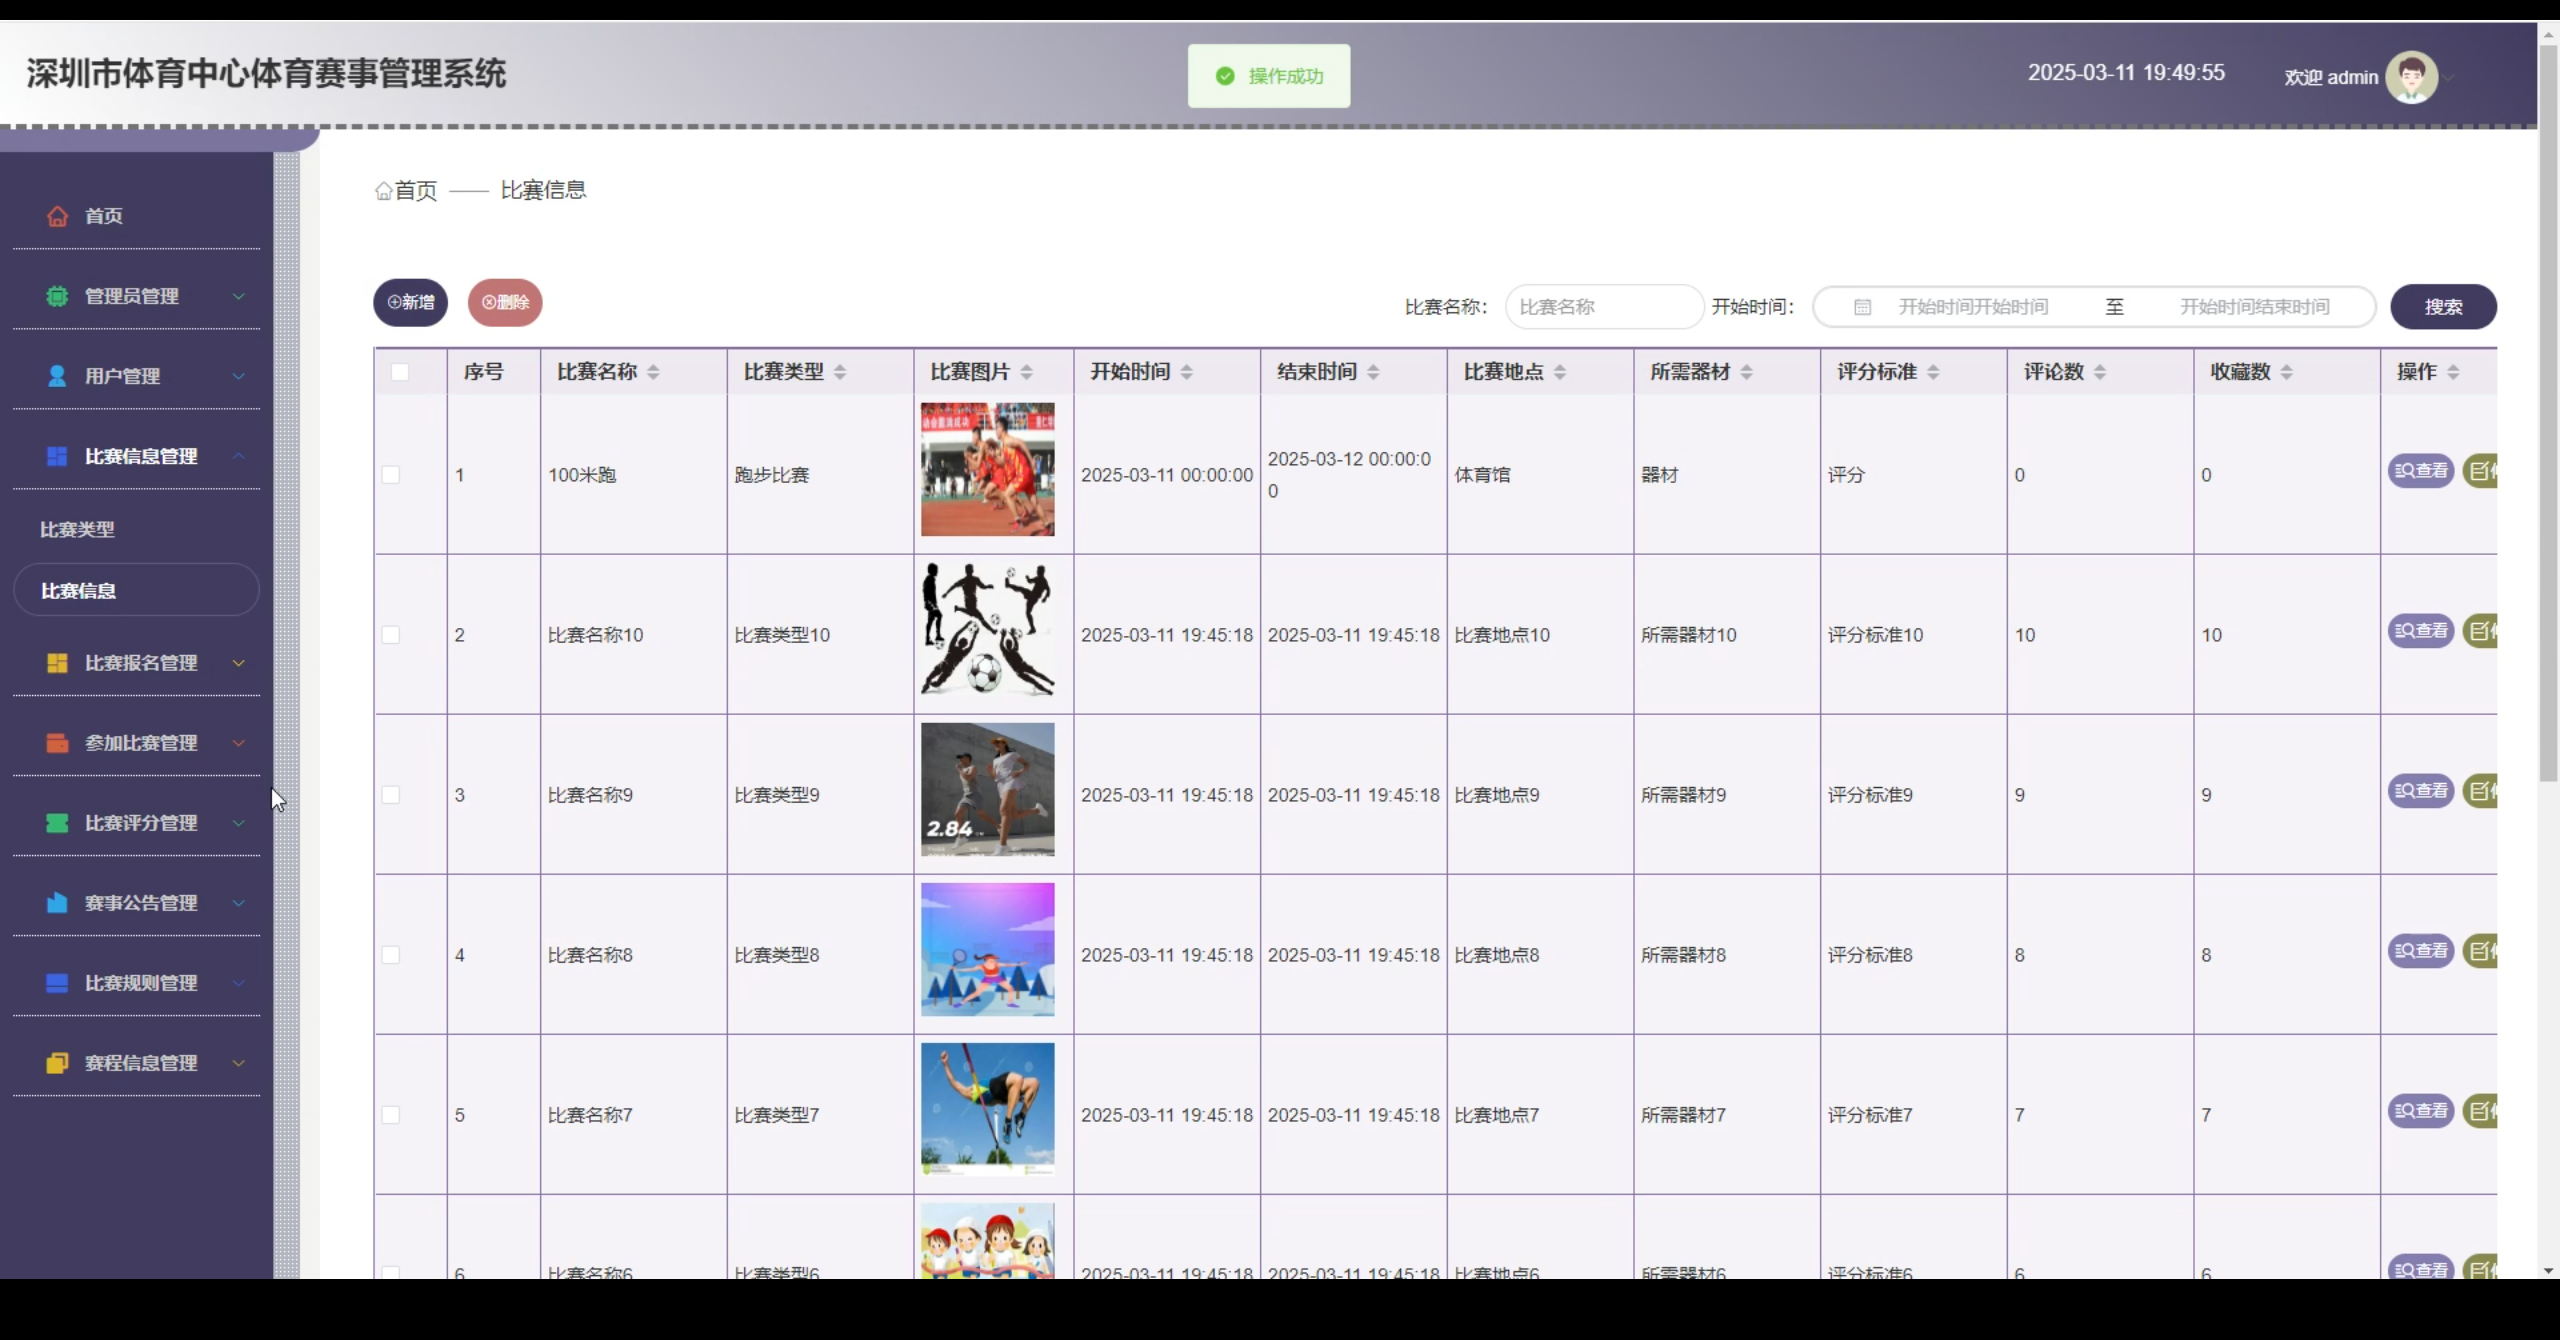Click the calendar icon in the start time field
Viewport: 2560px width, 1340px height.
click(1862, 307)
